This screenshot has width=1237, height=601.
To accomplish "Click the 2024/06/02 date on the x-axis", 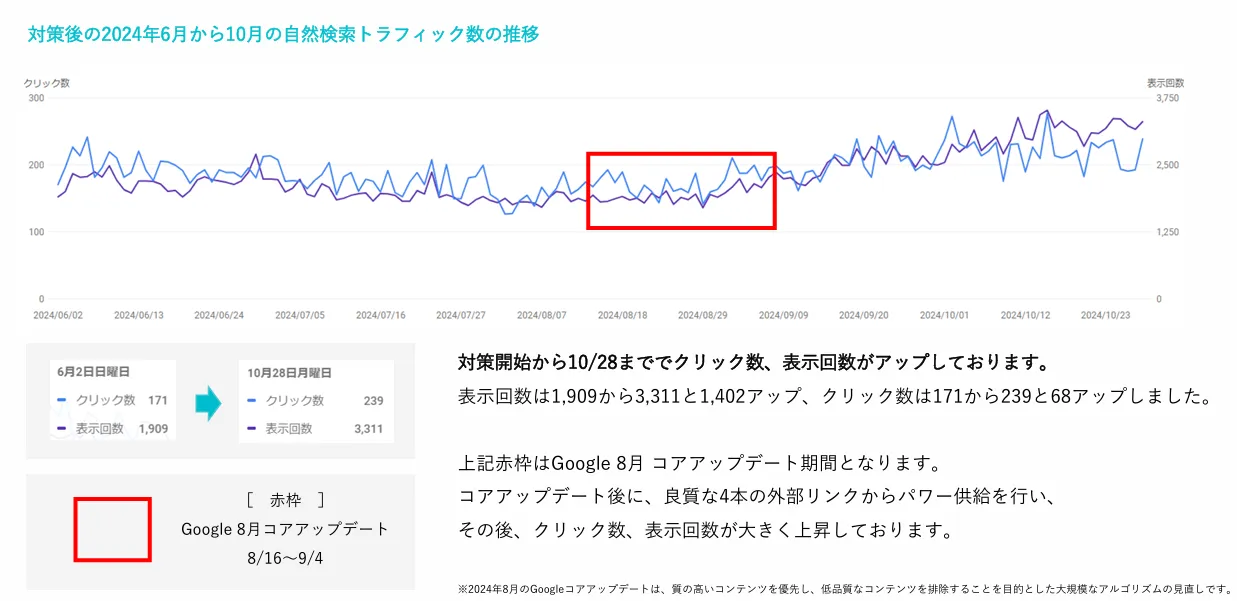I will (x=58, y=314).
